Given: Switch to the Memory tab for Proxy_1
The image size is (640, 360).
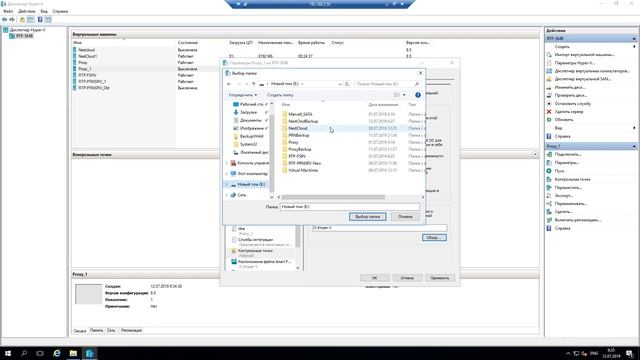Looking at the screenshot, I should tap(97, 330).
